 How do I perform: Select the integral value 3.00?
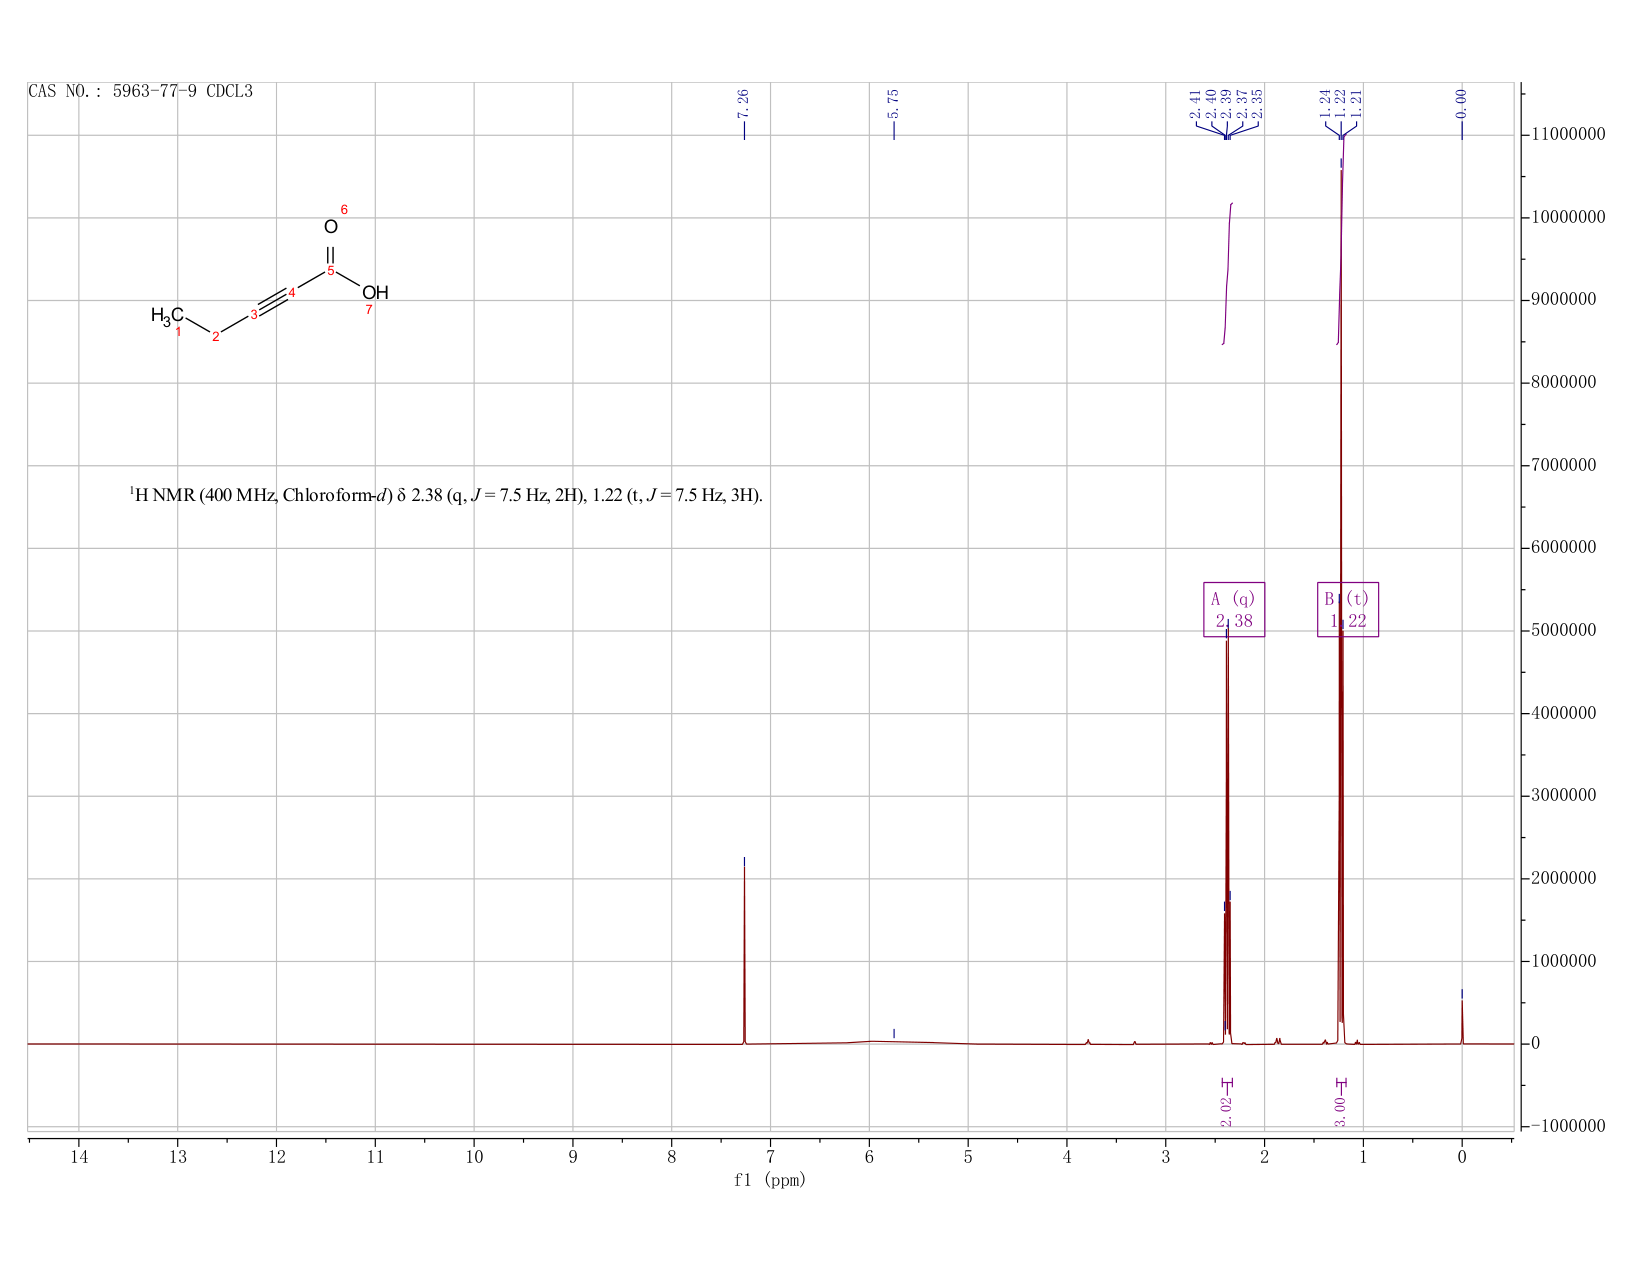(1341, 1111)
